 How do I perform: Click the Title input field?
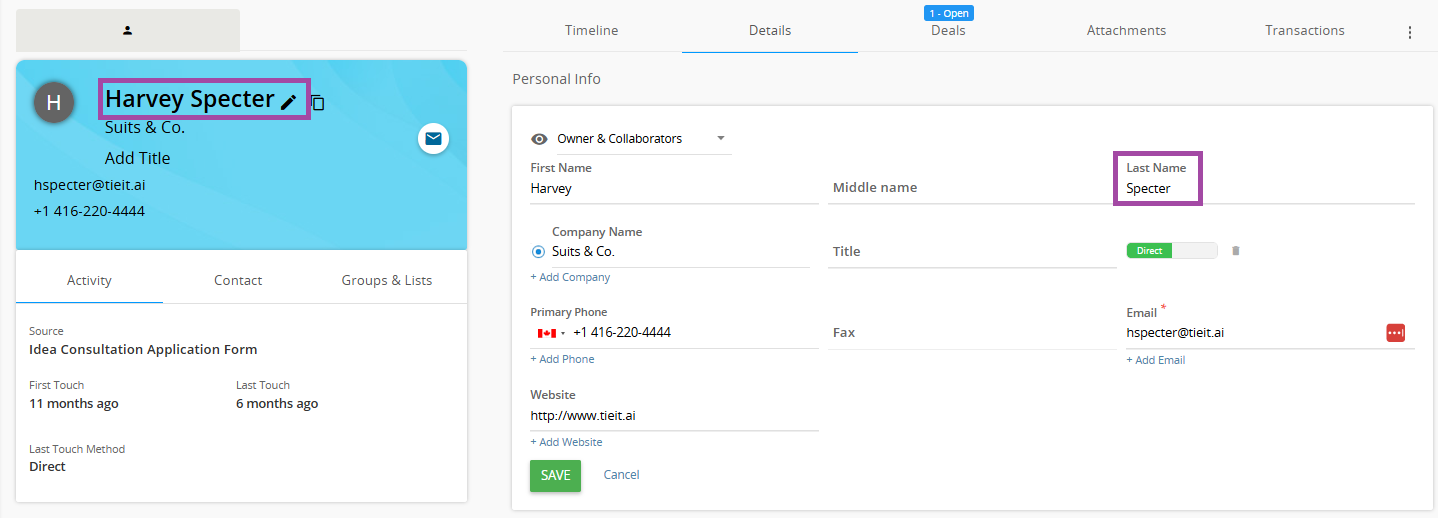972,252
